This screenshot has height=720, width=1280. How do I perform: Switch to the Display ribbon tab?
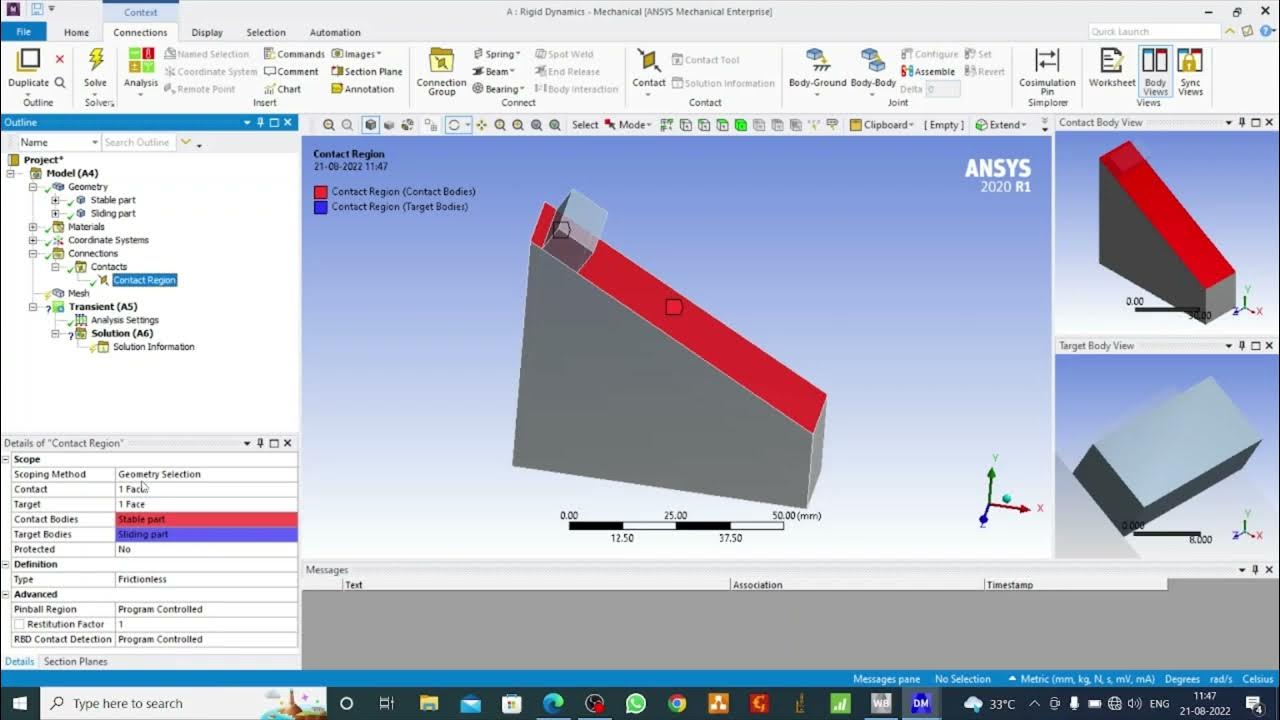click(x=207, y=32)
